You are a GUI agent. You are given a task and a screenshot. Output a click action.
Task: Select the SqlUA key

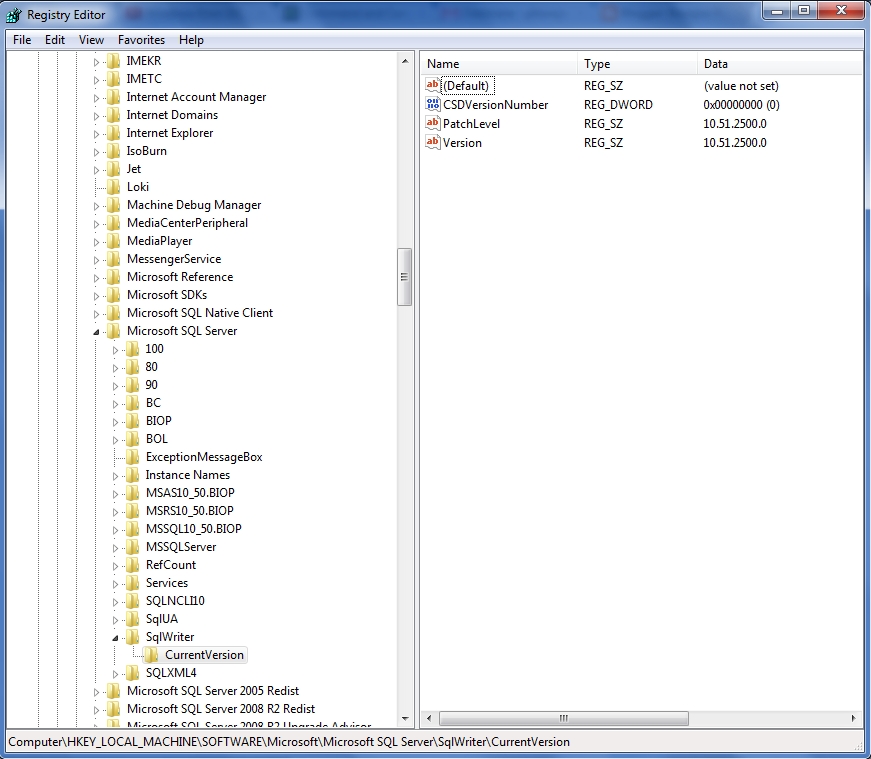coord(162,619)
